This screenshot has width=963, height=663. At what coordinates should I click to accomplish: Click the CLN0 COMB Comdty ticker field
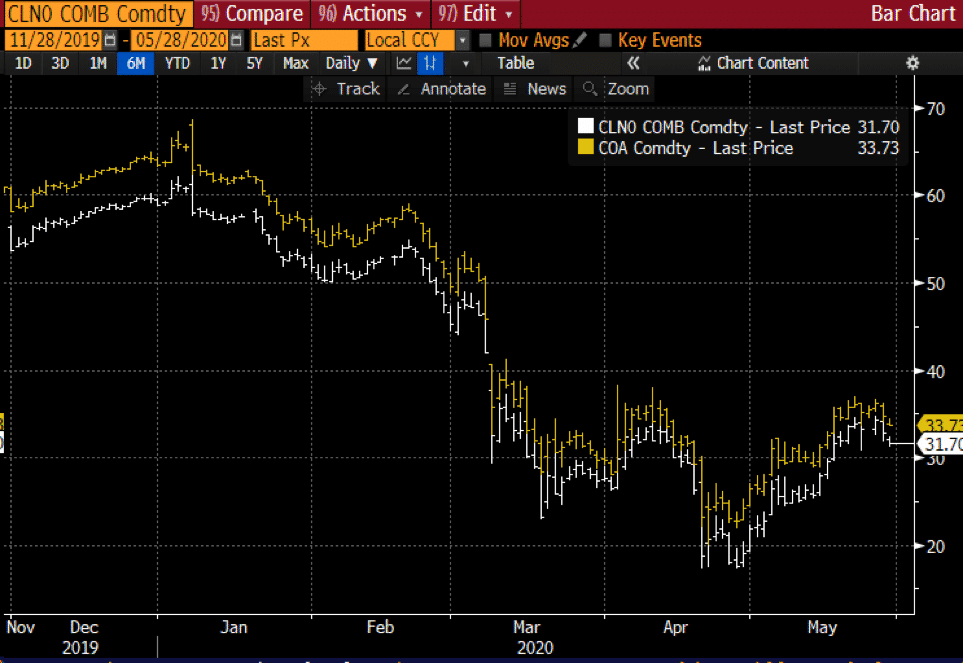click(96, 14)
